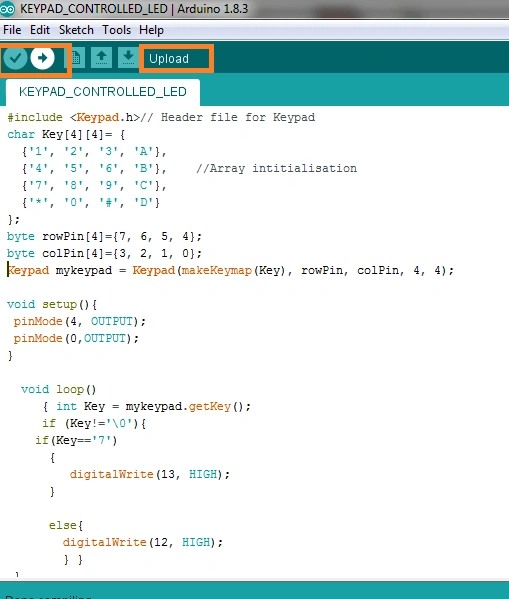Click the 'void loop()' line
This screenshot has width=509, height=599.
(x=58, y=389)
